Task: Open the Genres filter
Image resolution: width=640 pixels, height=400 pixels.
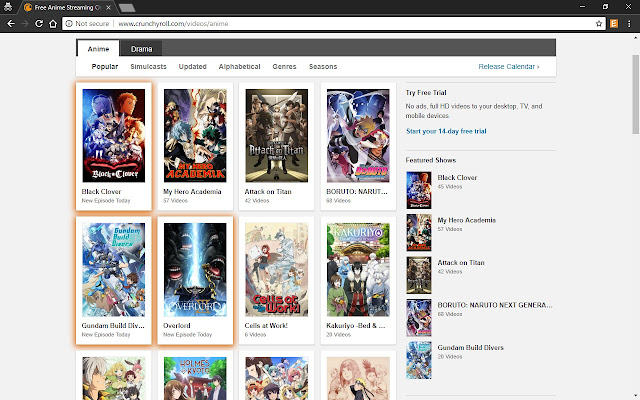Action: click(x=284, y=67)
